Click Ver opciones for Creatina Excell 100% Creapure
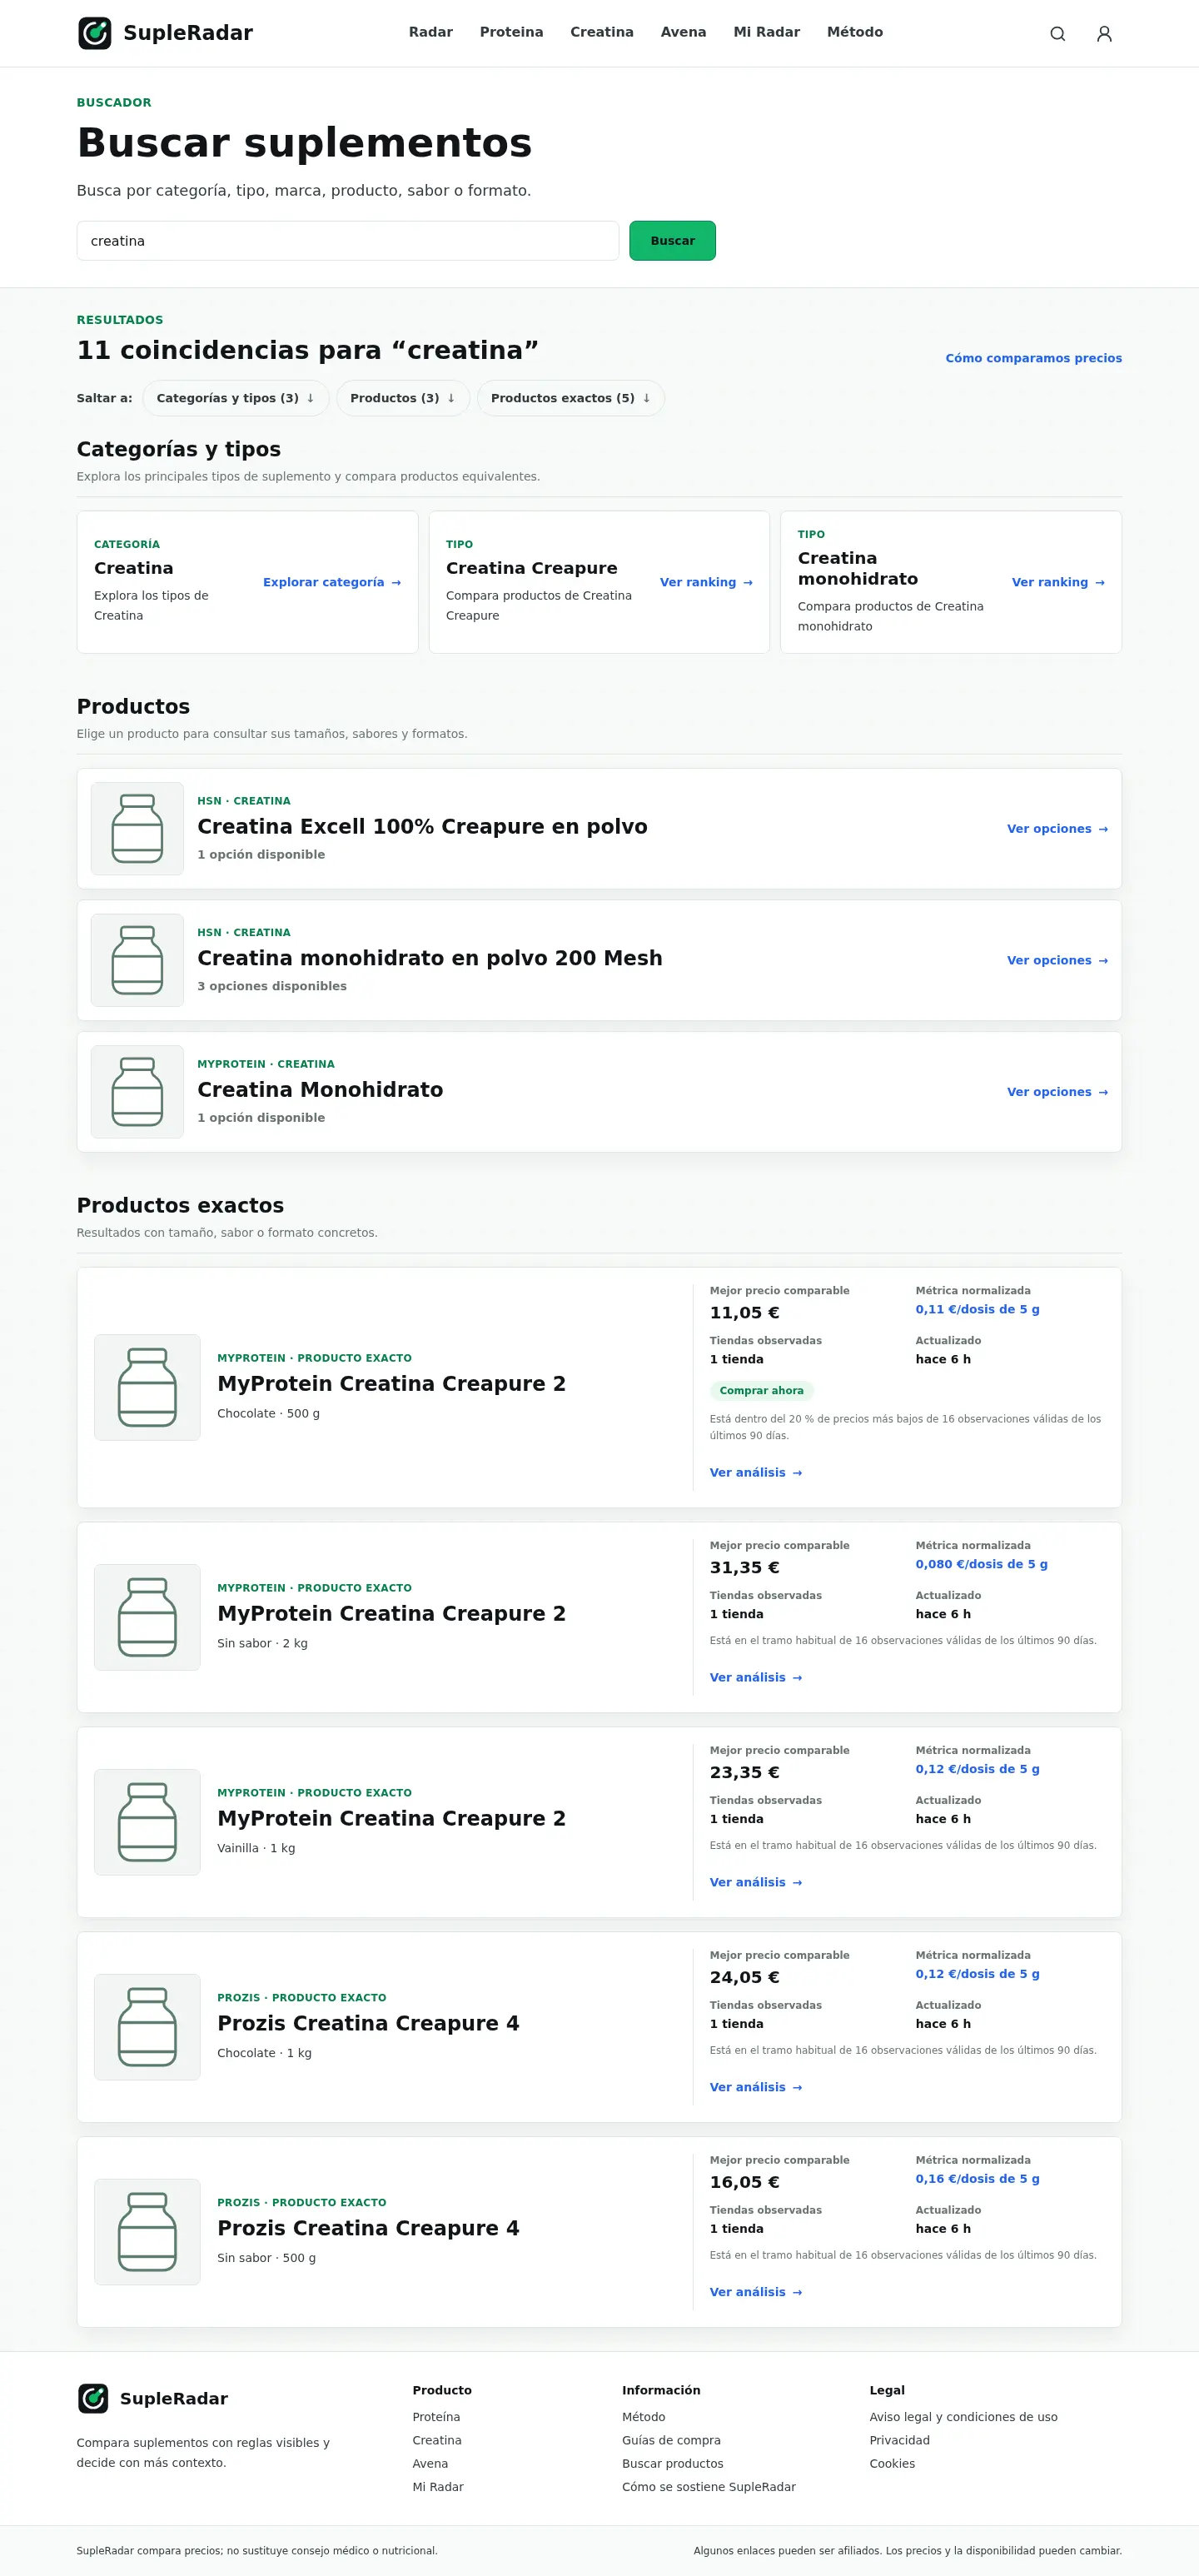The image size is (1199, 2576). tap(1057, 829)
